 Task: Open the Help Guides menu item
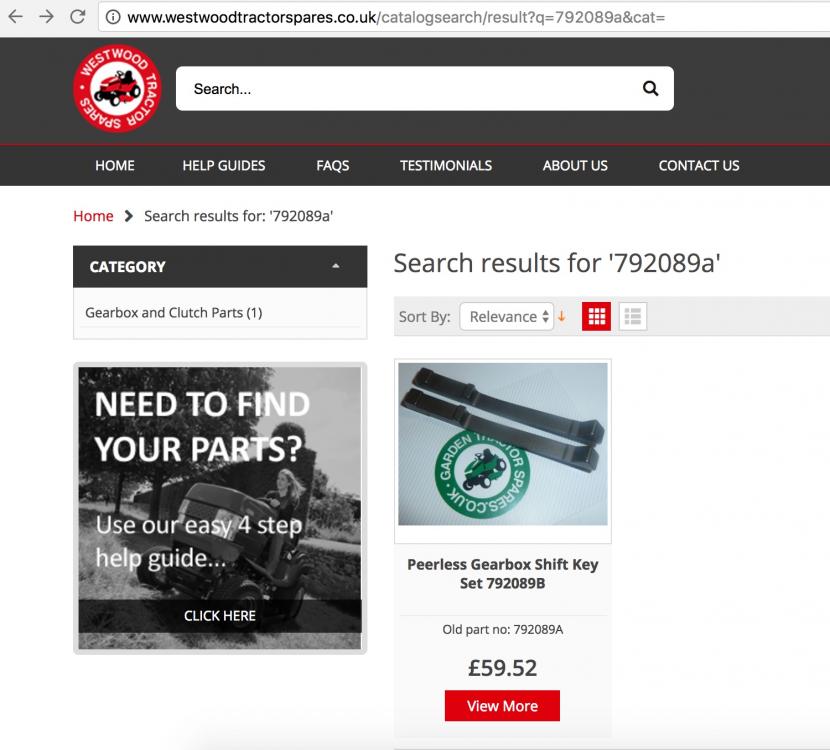224,166
